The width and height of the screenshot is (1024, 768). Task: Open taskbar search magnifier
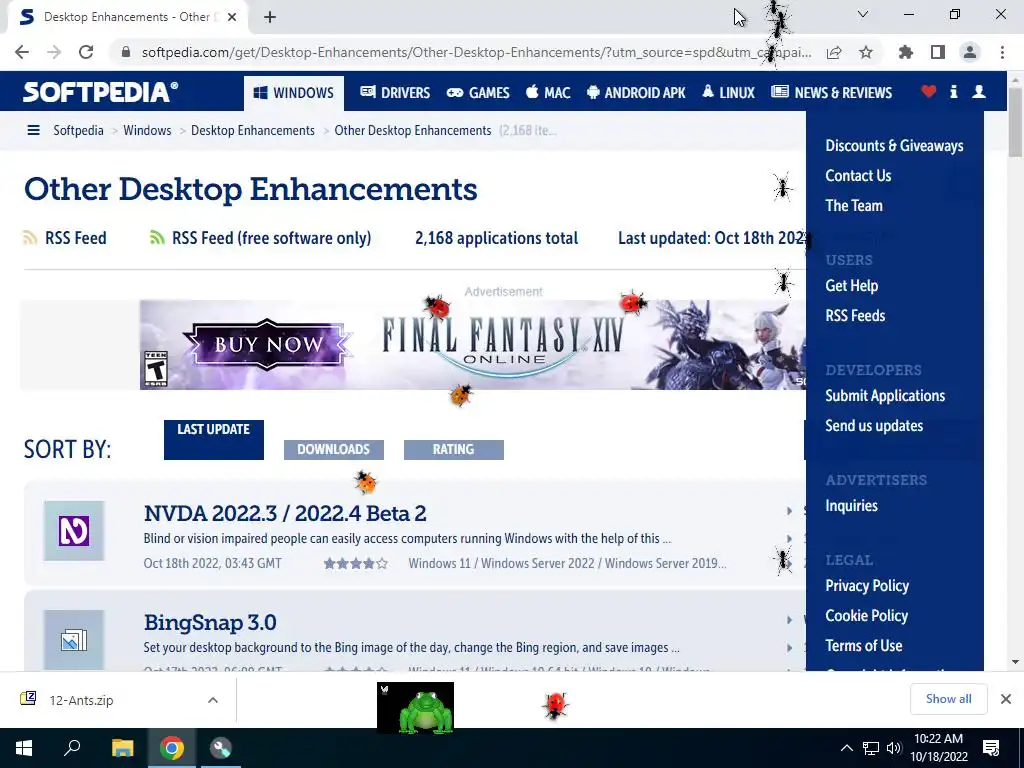pos(72,748)
